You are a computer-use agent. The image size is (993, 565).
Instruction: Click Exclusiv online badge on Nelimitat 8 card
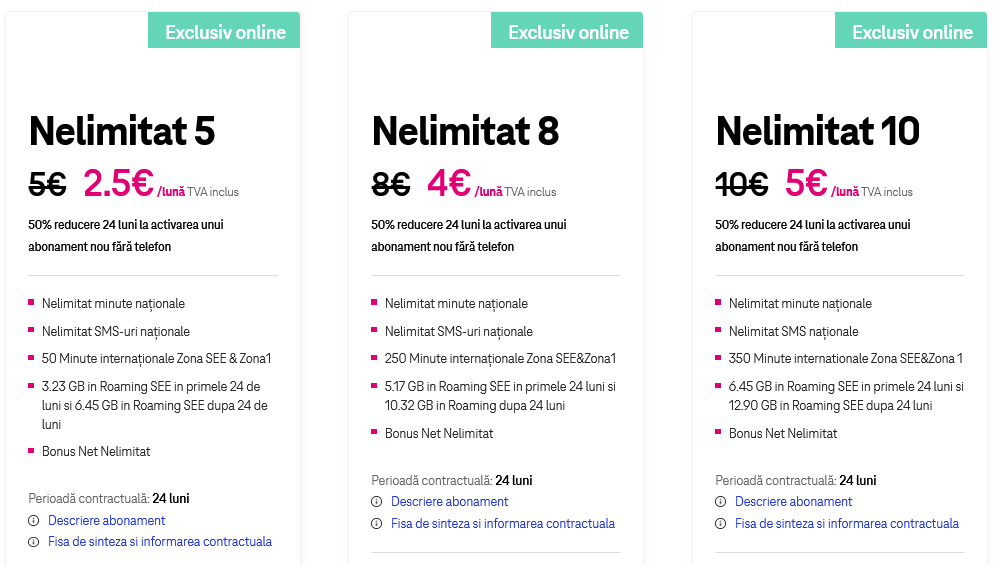[x=568, y=32]
